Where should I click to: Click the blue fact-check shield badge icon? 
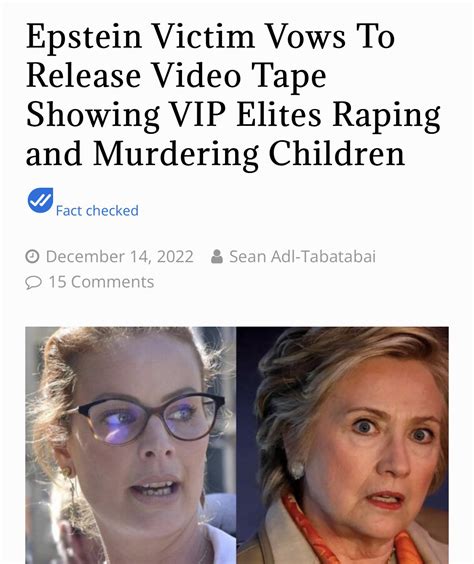coord(40,200)
